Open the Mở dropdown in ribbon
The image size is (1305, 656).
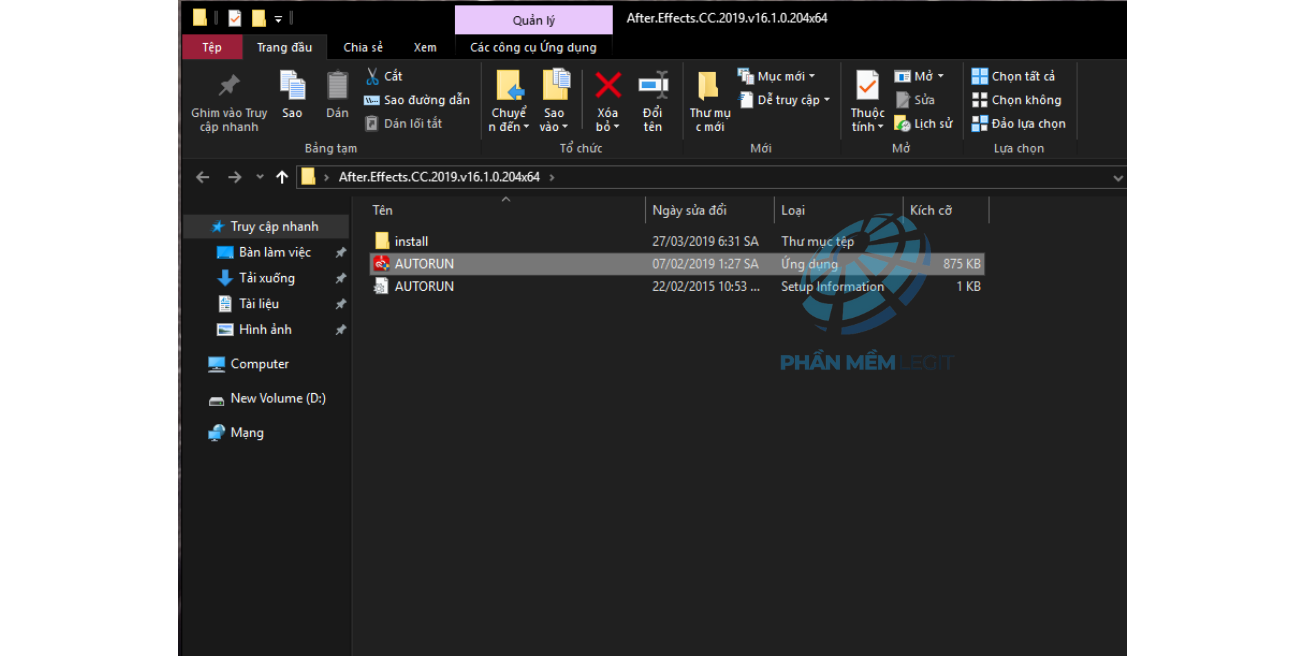[919, 76]
